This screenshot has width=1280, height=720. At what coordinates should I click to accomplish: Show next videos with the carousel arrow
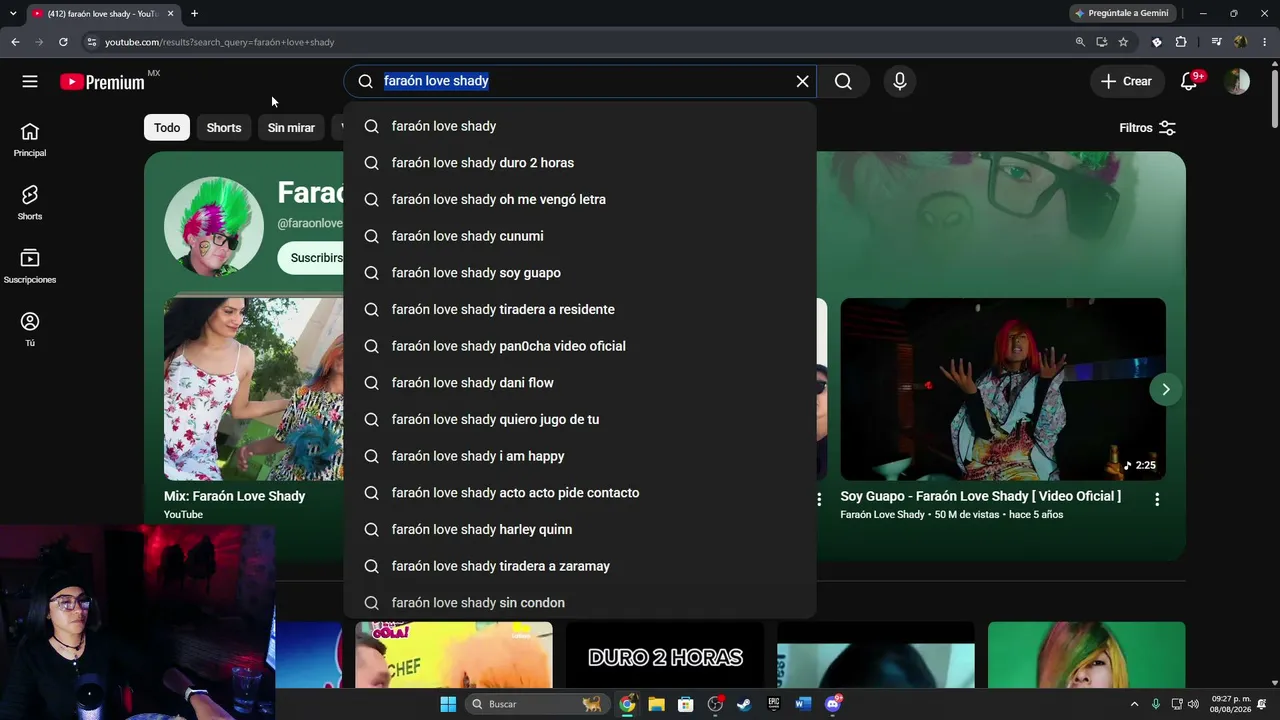pyautogui.click(x=1165, y=389)
